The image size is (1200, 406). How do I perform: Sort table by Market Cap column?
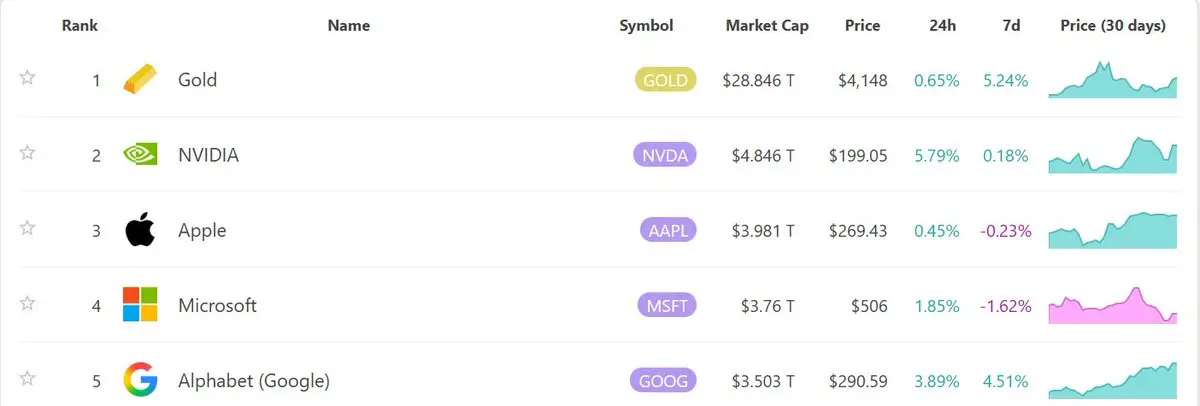(x=767, y=26)
